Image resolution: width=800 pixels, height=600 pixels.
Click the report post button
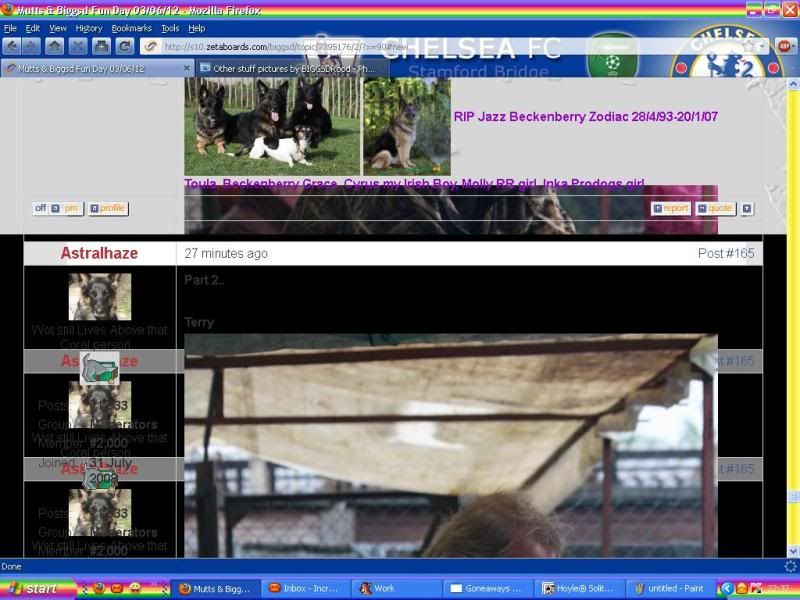671,209
